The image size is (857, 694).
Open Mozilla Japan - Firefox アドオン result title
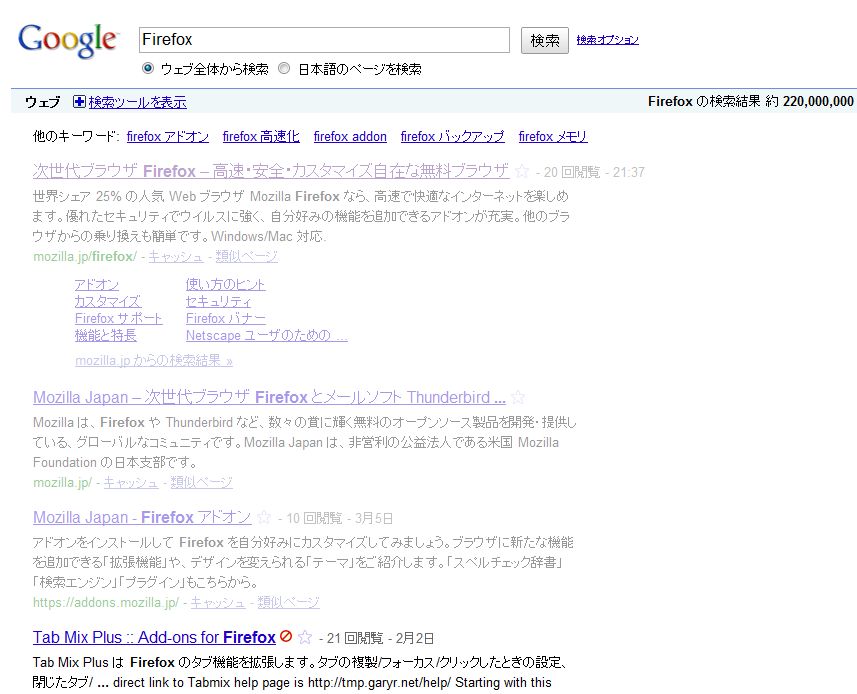coord(142,517)
